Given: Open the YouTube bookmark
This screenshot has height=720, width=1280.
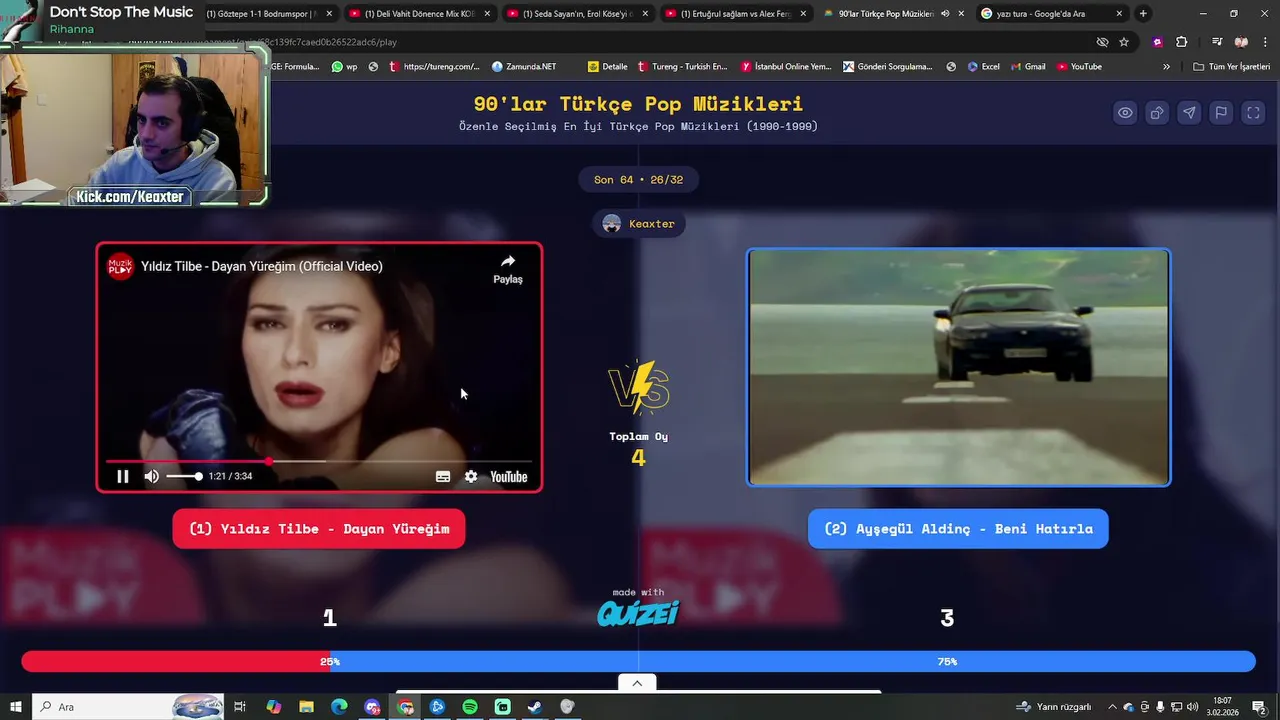Looking at the screenshot, I should tap(1079, 67).
